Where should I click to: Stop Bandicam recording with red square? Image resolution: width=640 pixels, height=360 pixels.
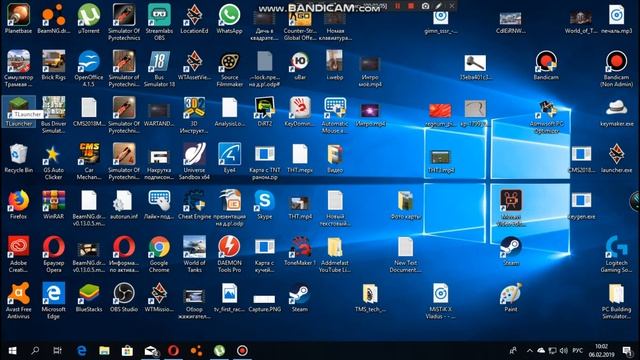coord(411,6)
